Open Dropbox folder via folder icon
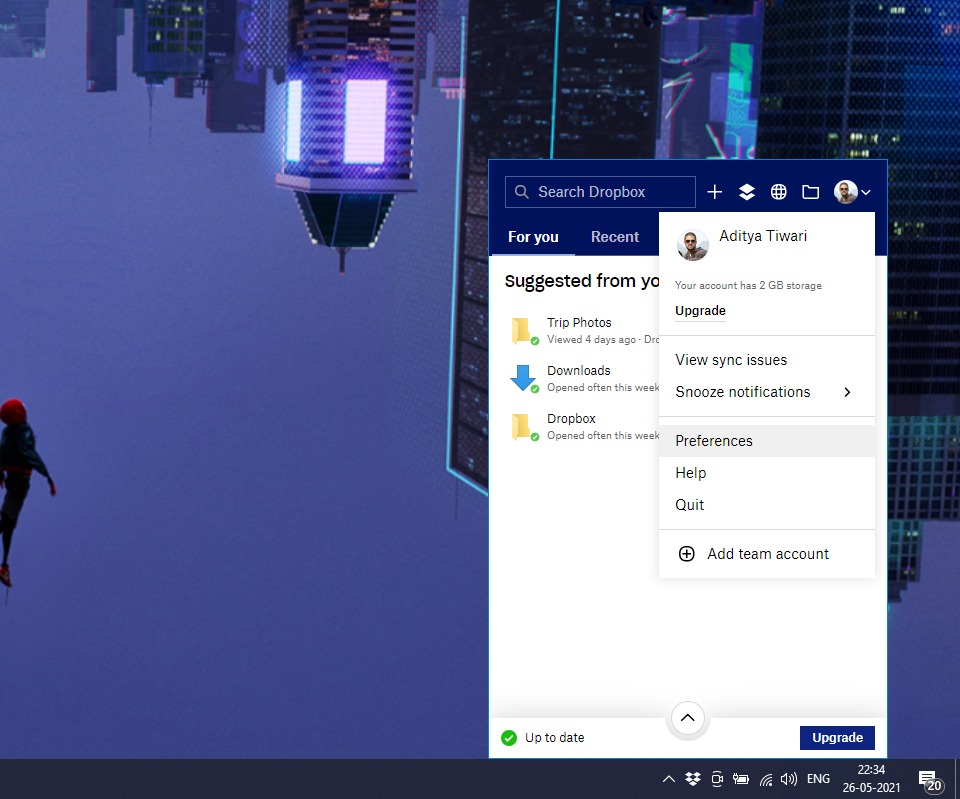The image size is (960, 799). tap(810, 192)
